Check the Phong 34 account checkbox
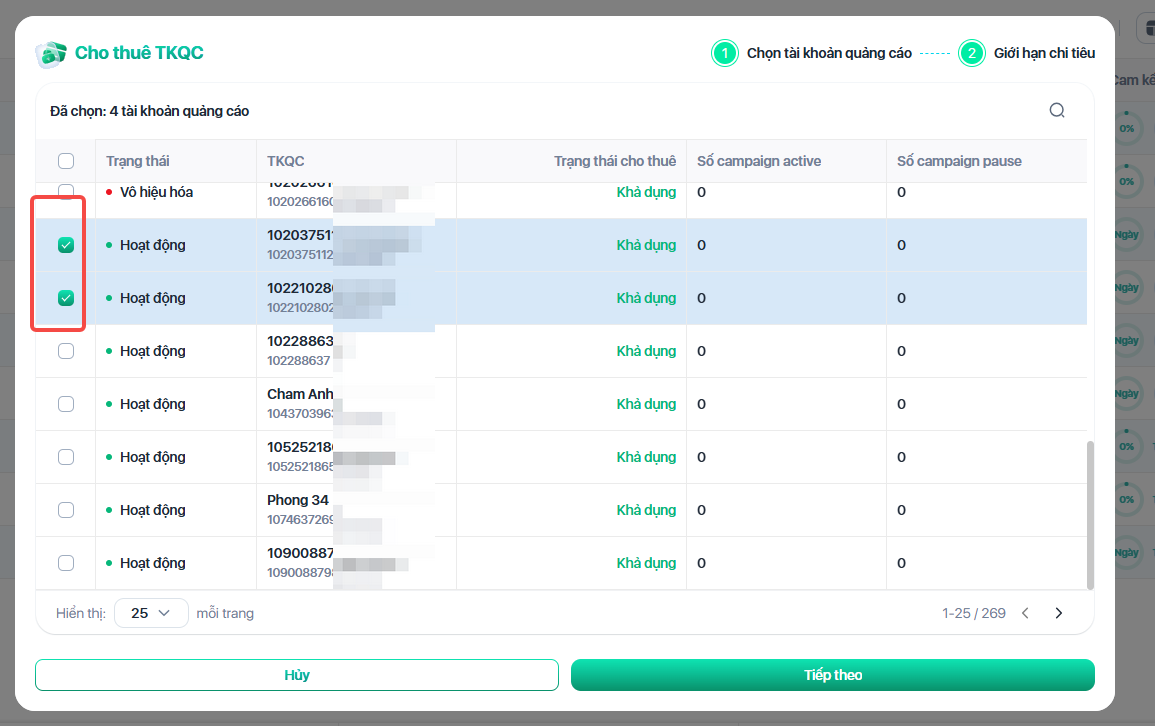 pos(66,510)
